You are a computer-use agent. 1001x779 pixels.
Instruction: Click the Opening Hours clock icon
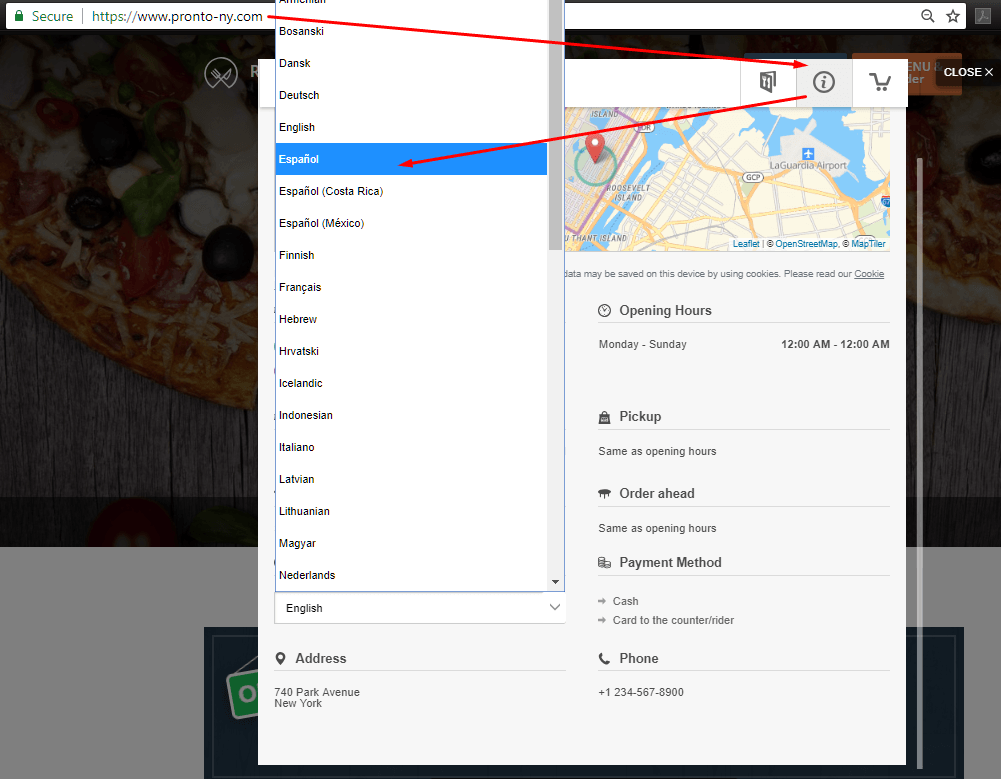[x=604, y=310]
